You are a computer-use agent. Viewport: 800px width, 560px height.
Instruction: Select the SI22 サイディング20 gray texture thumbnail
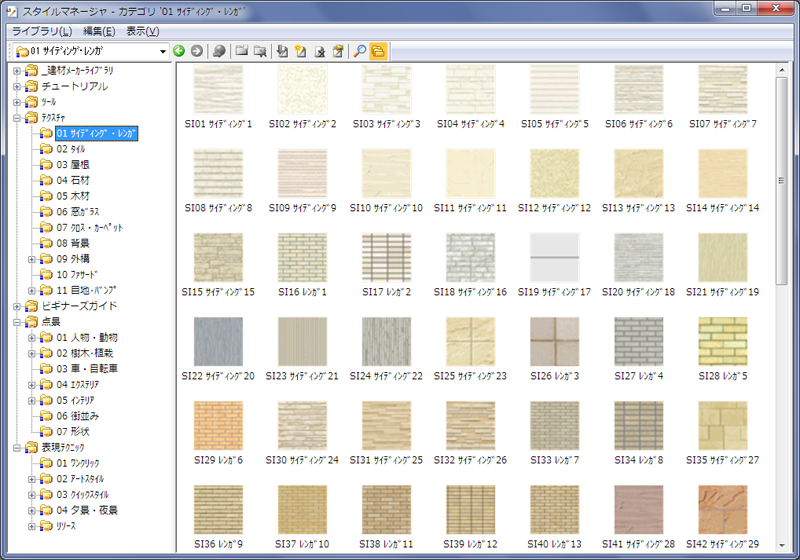[x=219, y=342]
